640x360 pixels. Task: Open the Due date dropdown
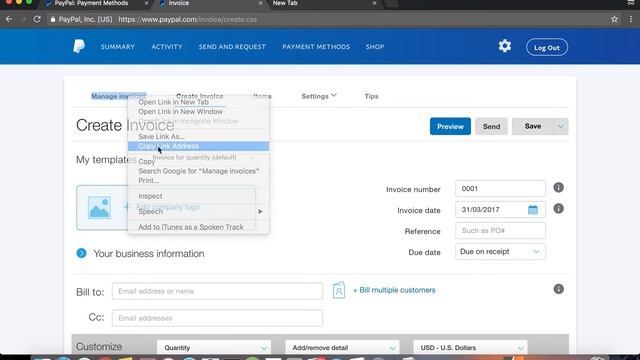coord(500,251)
